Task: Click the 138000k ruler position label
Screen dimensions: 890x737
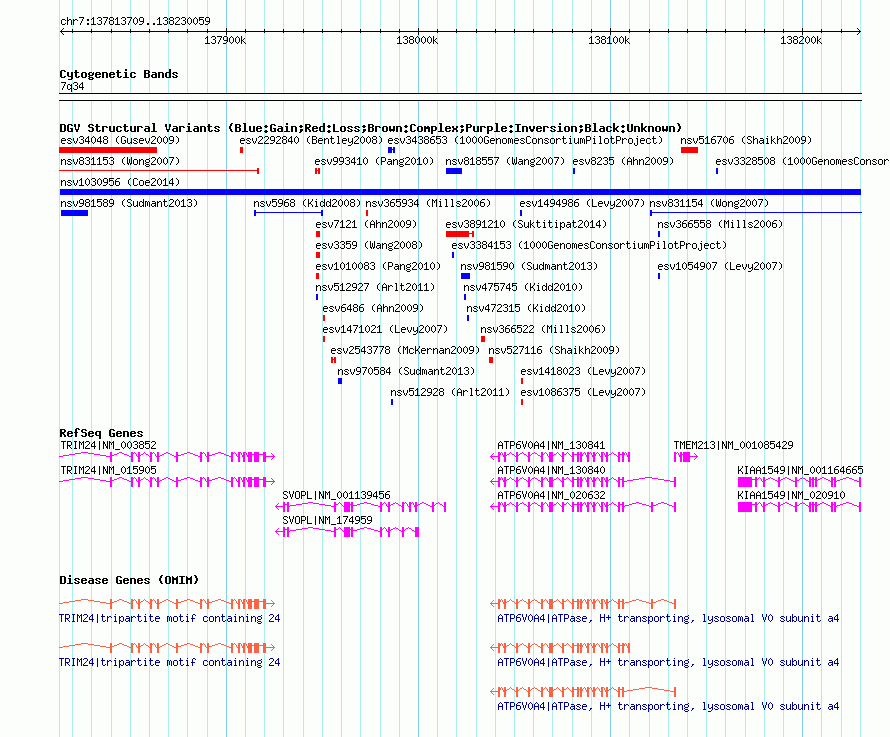Action: click(x=417, y=40)
